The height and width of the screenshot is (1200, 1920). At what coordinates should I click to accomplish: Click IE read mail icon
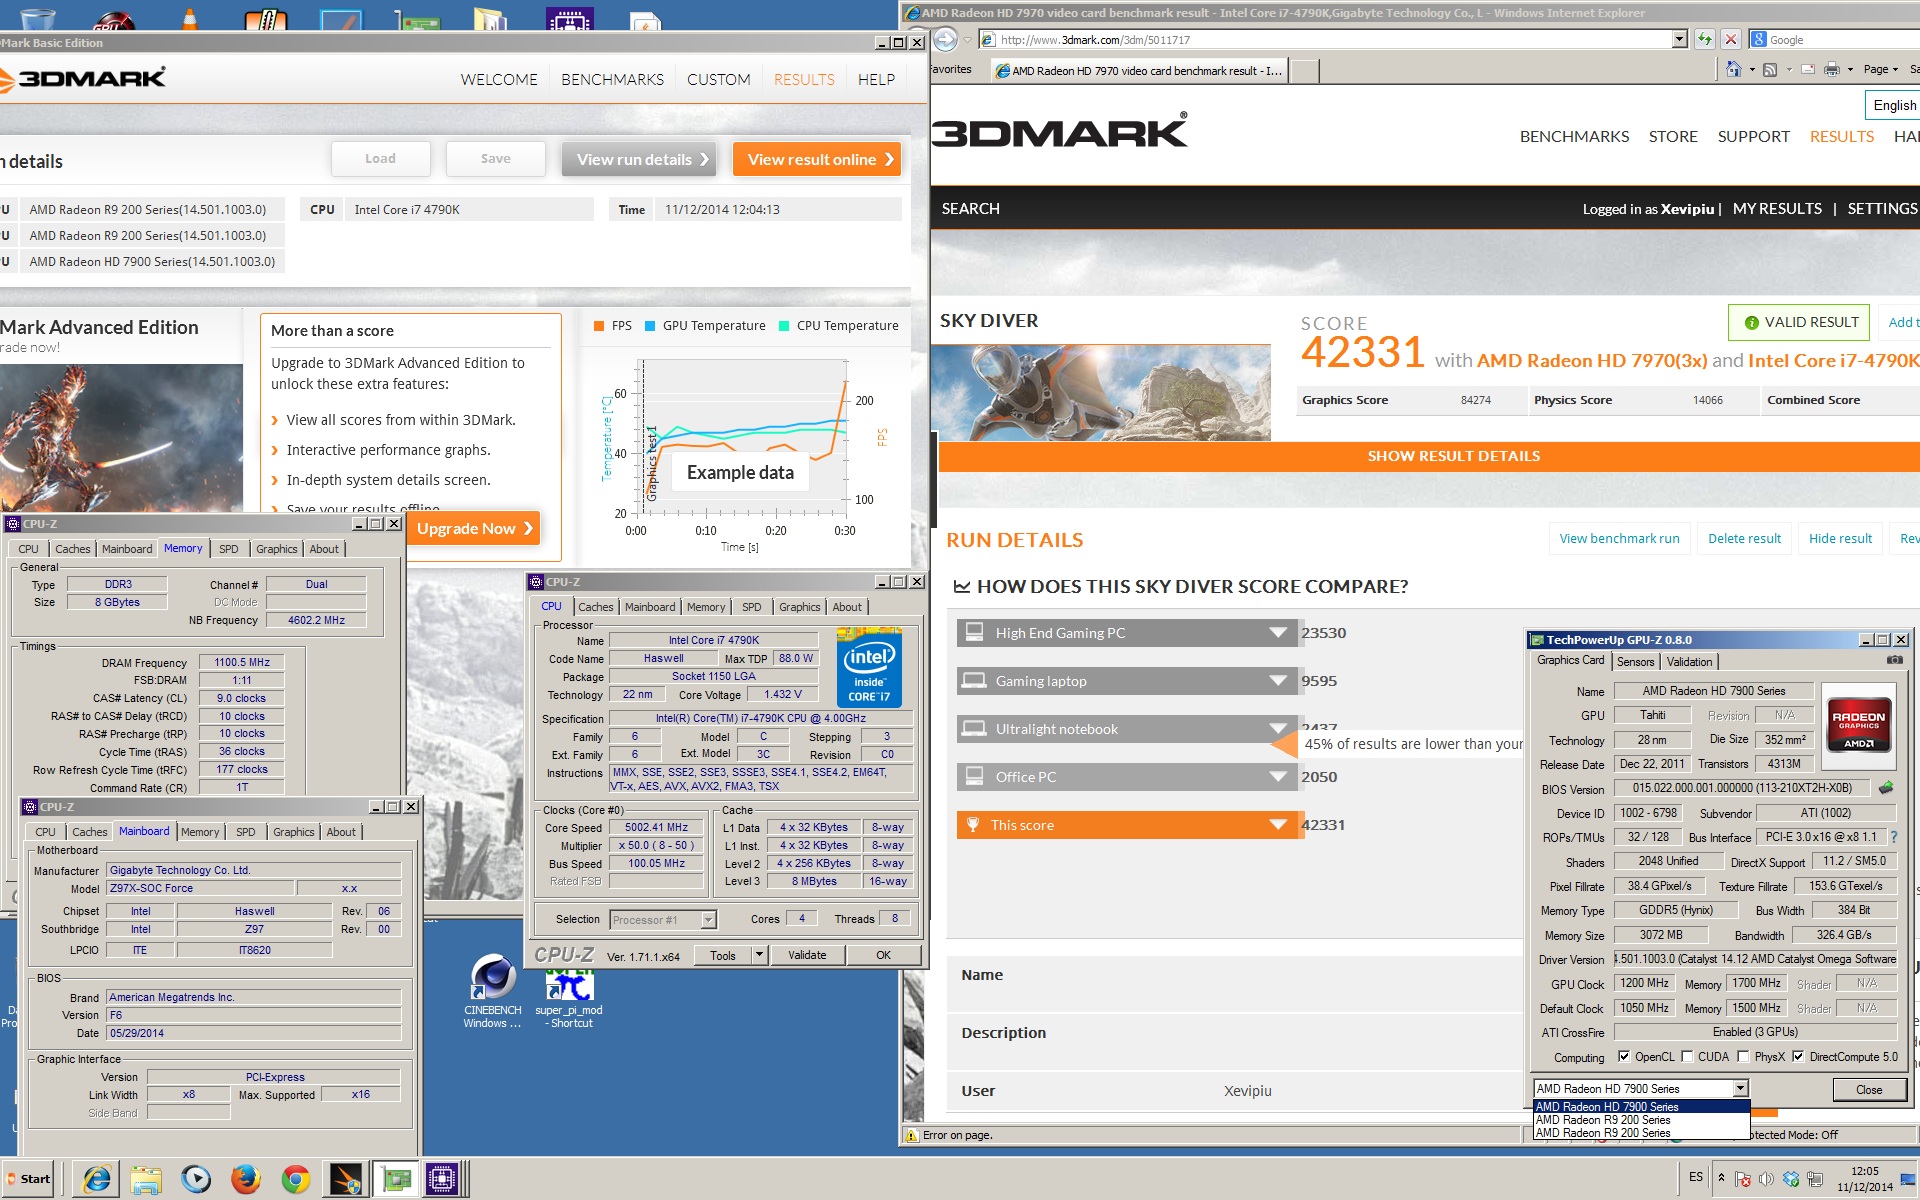(x=1808, y=69)
